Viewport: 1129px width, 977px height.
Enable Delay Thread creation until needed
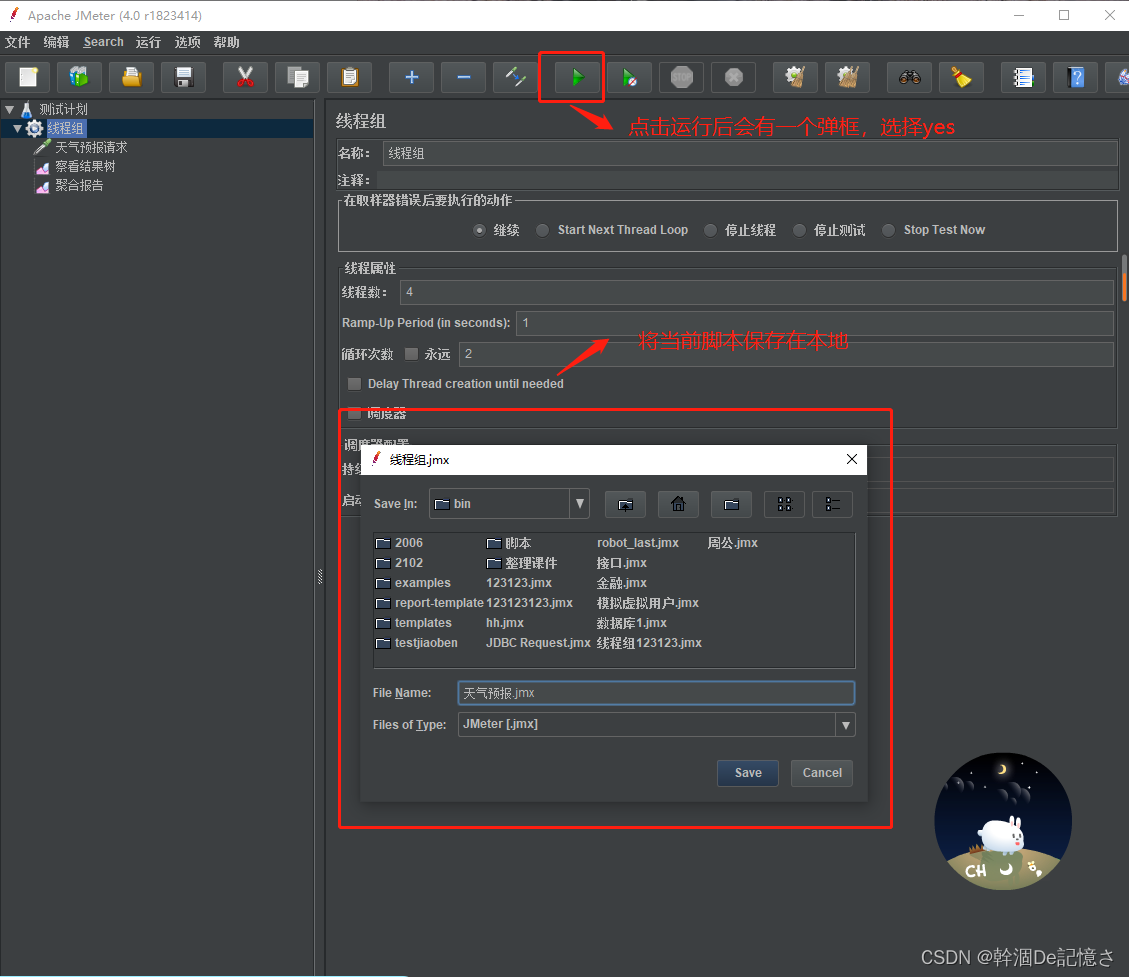coord(354,384)
